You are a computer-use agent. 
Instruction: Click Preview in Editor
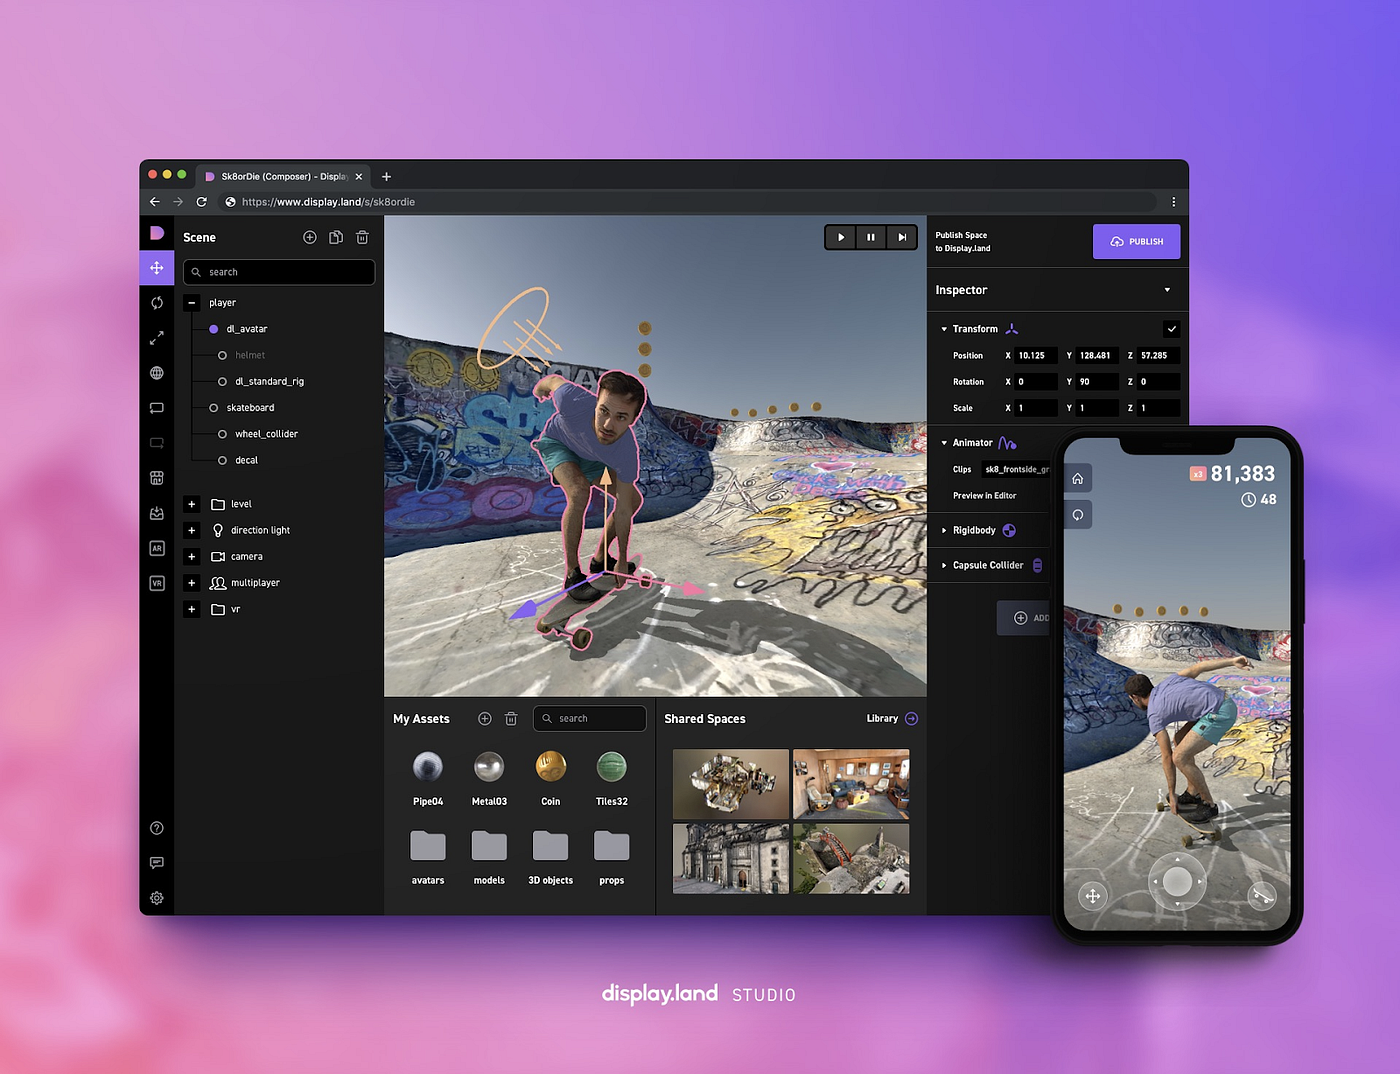984,496
